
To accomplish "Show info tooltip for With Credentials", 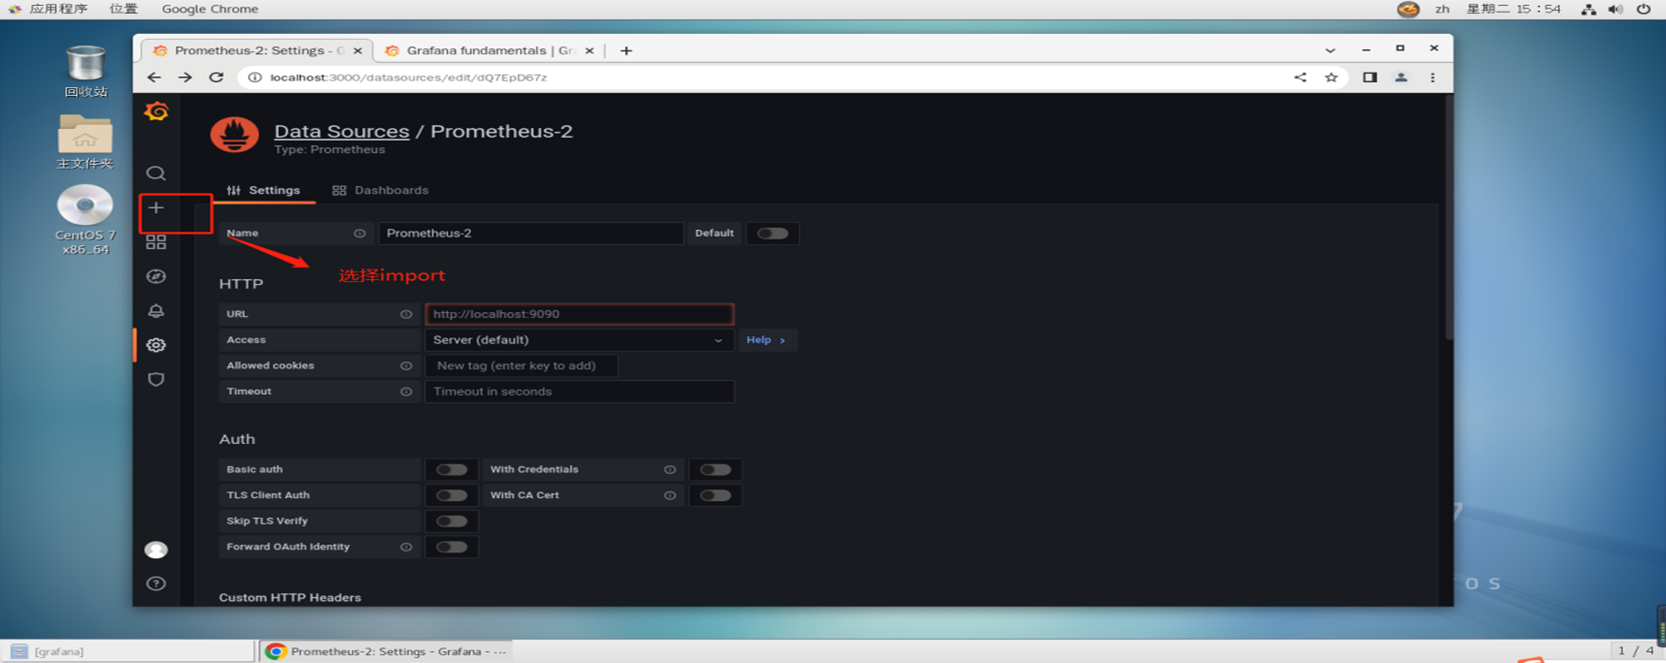I will point(670,470).
